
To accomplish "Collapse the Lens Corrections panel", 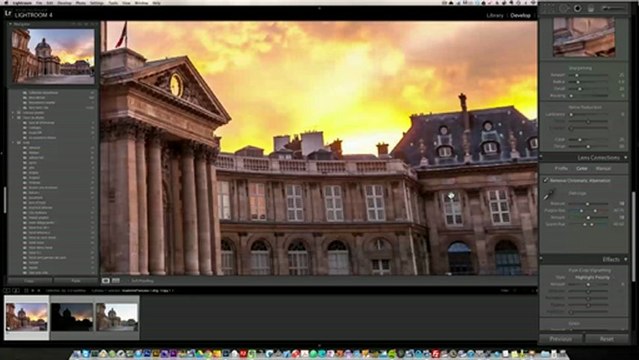I will 626,157.
